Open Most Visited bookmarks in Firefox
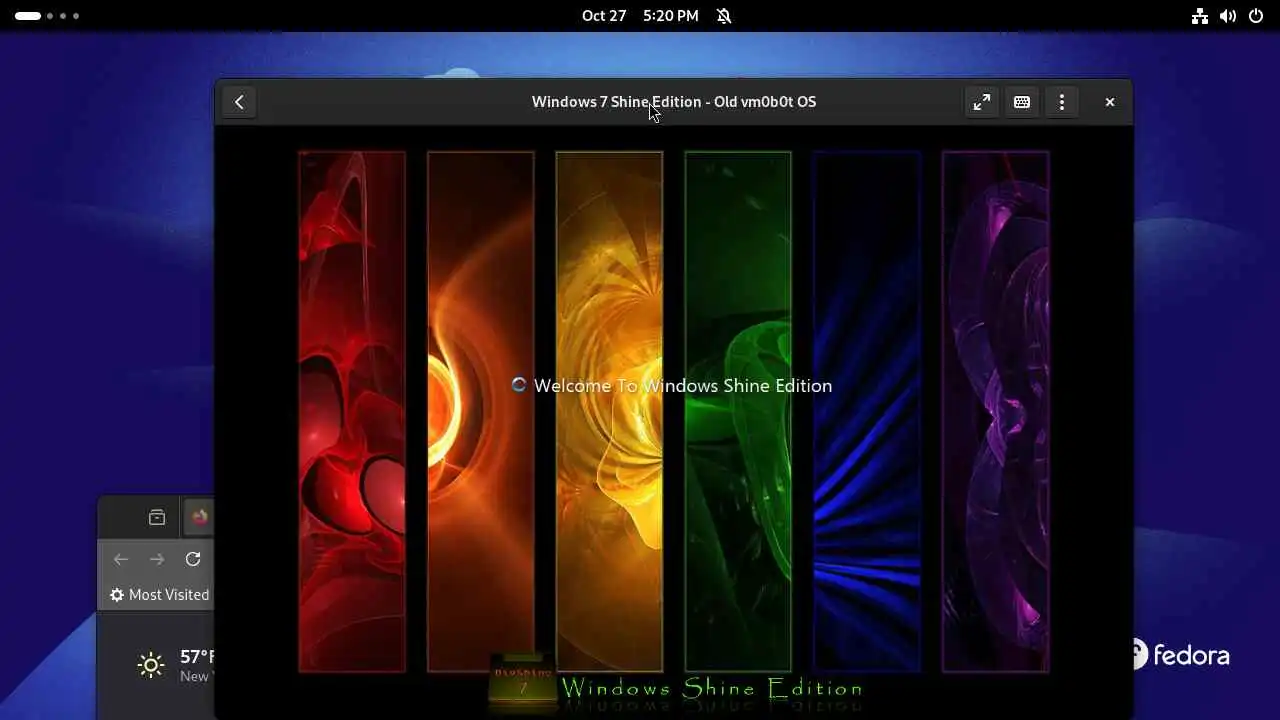1280x720 pixels. coord(160,595)
